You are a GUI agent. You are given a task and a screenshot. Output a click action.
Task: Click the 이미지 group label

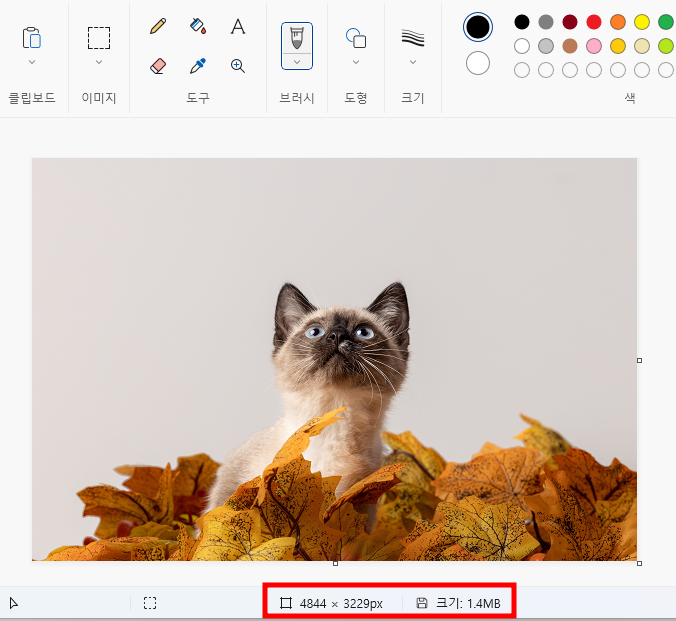point(99,98)
